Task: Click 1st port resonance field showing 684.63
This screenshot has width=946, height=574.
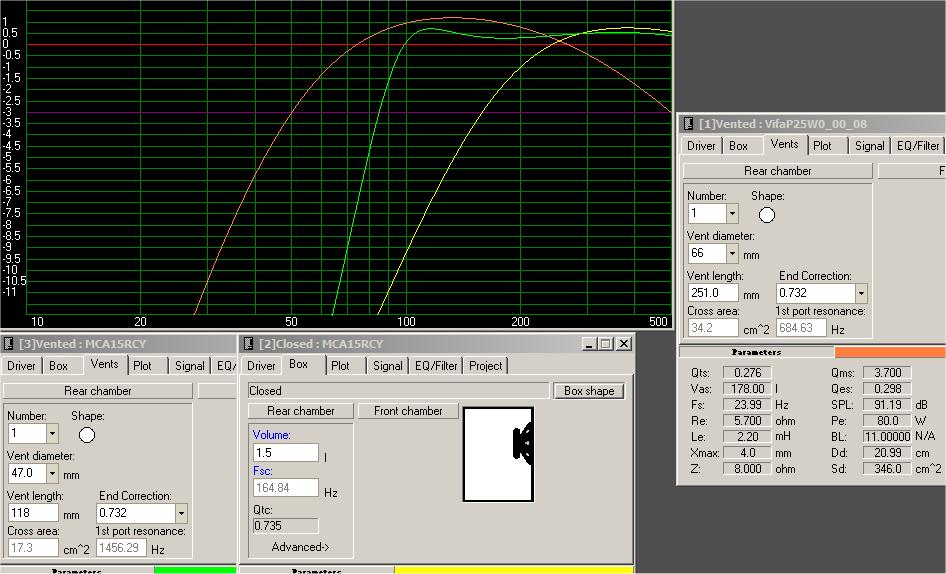Action: [x=801, y=328]
